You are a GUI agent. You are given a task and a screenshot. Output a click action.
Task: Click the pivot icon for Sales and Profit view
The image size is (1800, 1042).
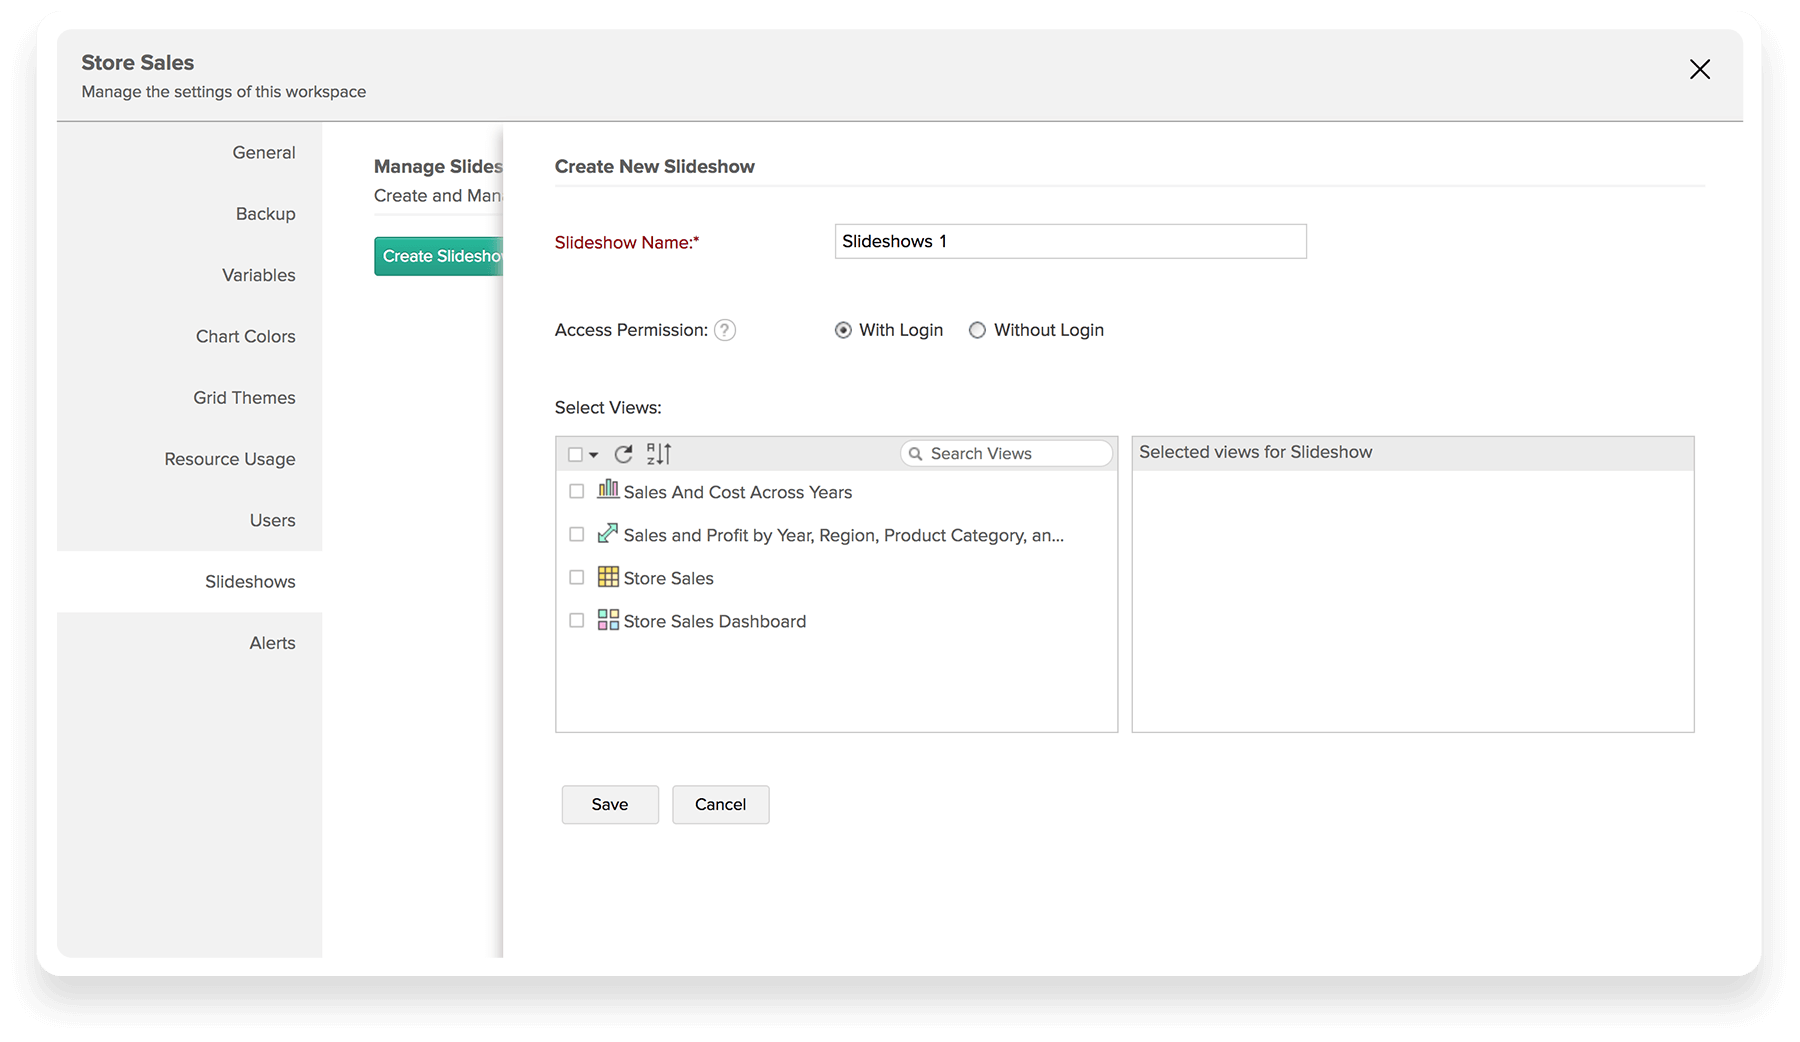608,533
